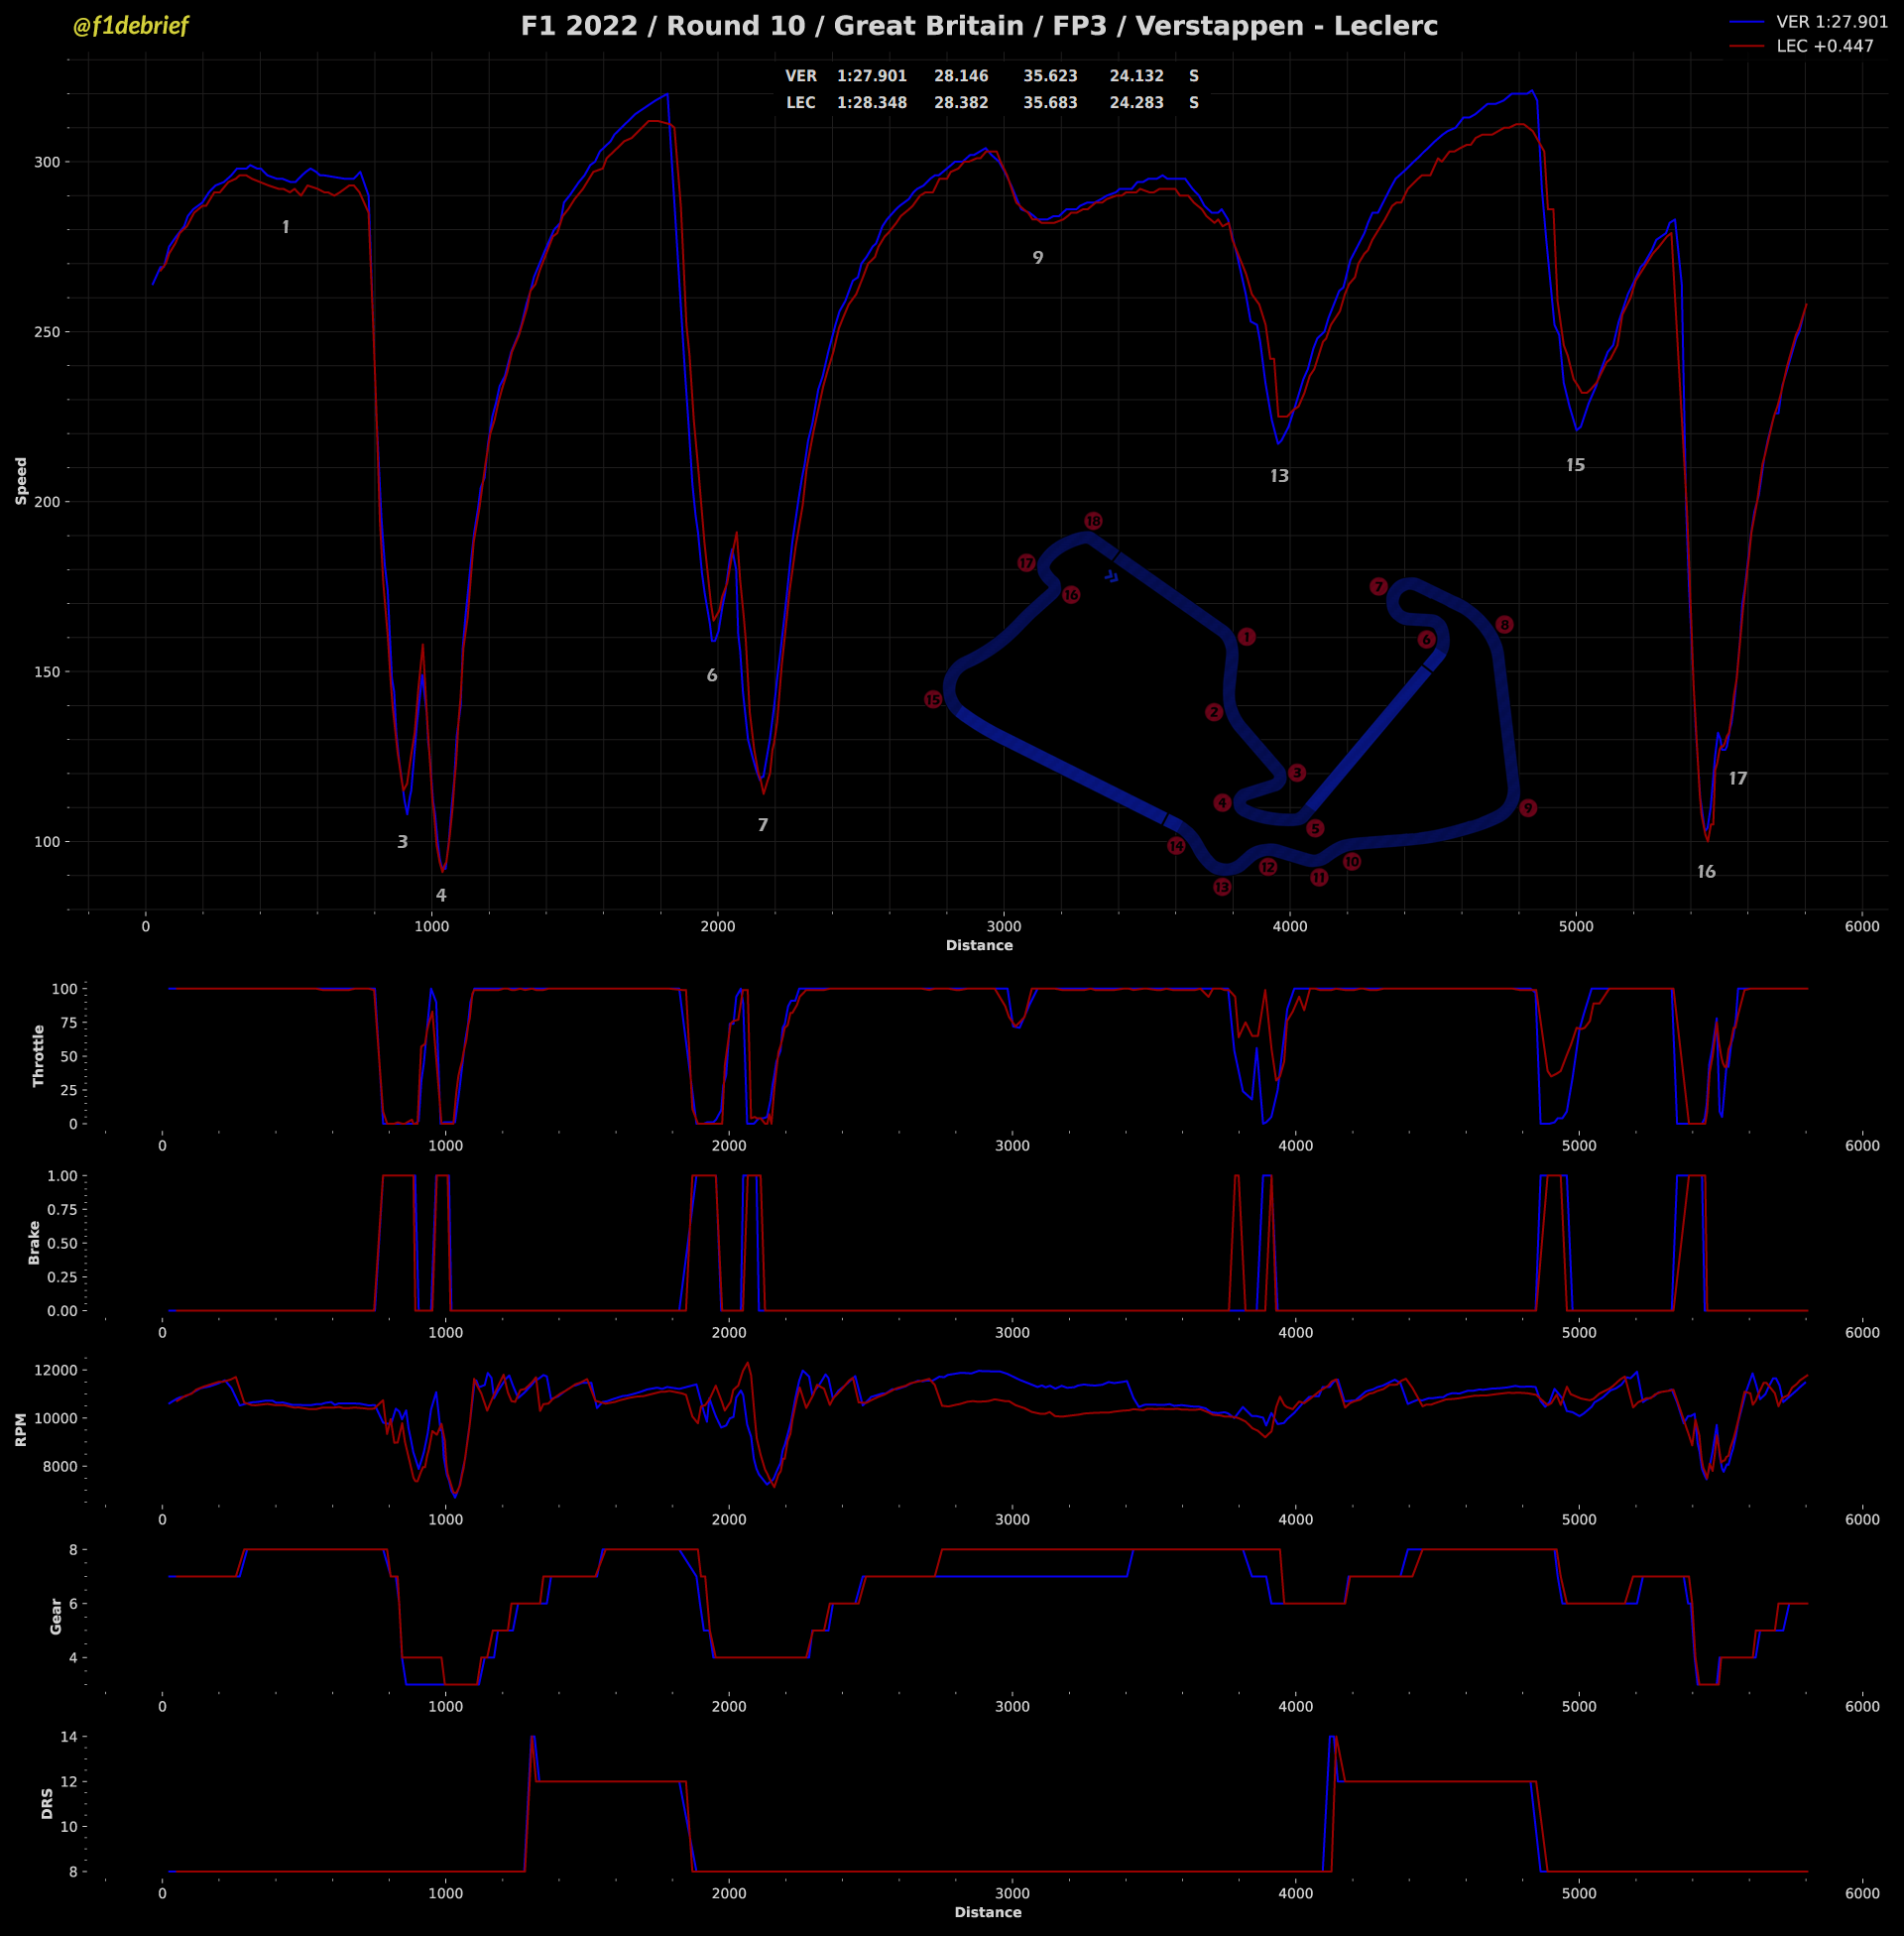
Task: Click turn 15 badge on the circuit map
Action: [933, 700]
